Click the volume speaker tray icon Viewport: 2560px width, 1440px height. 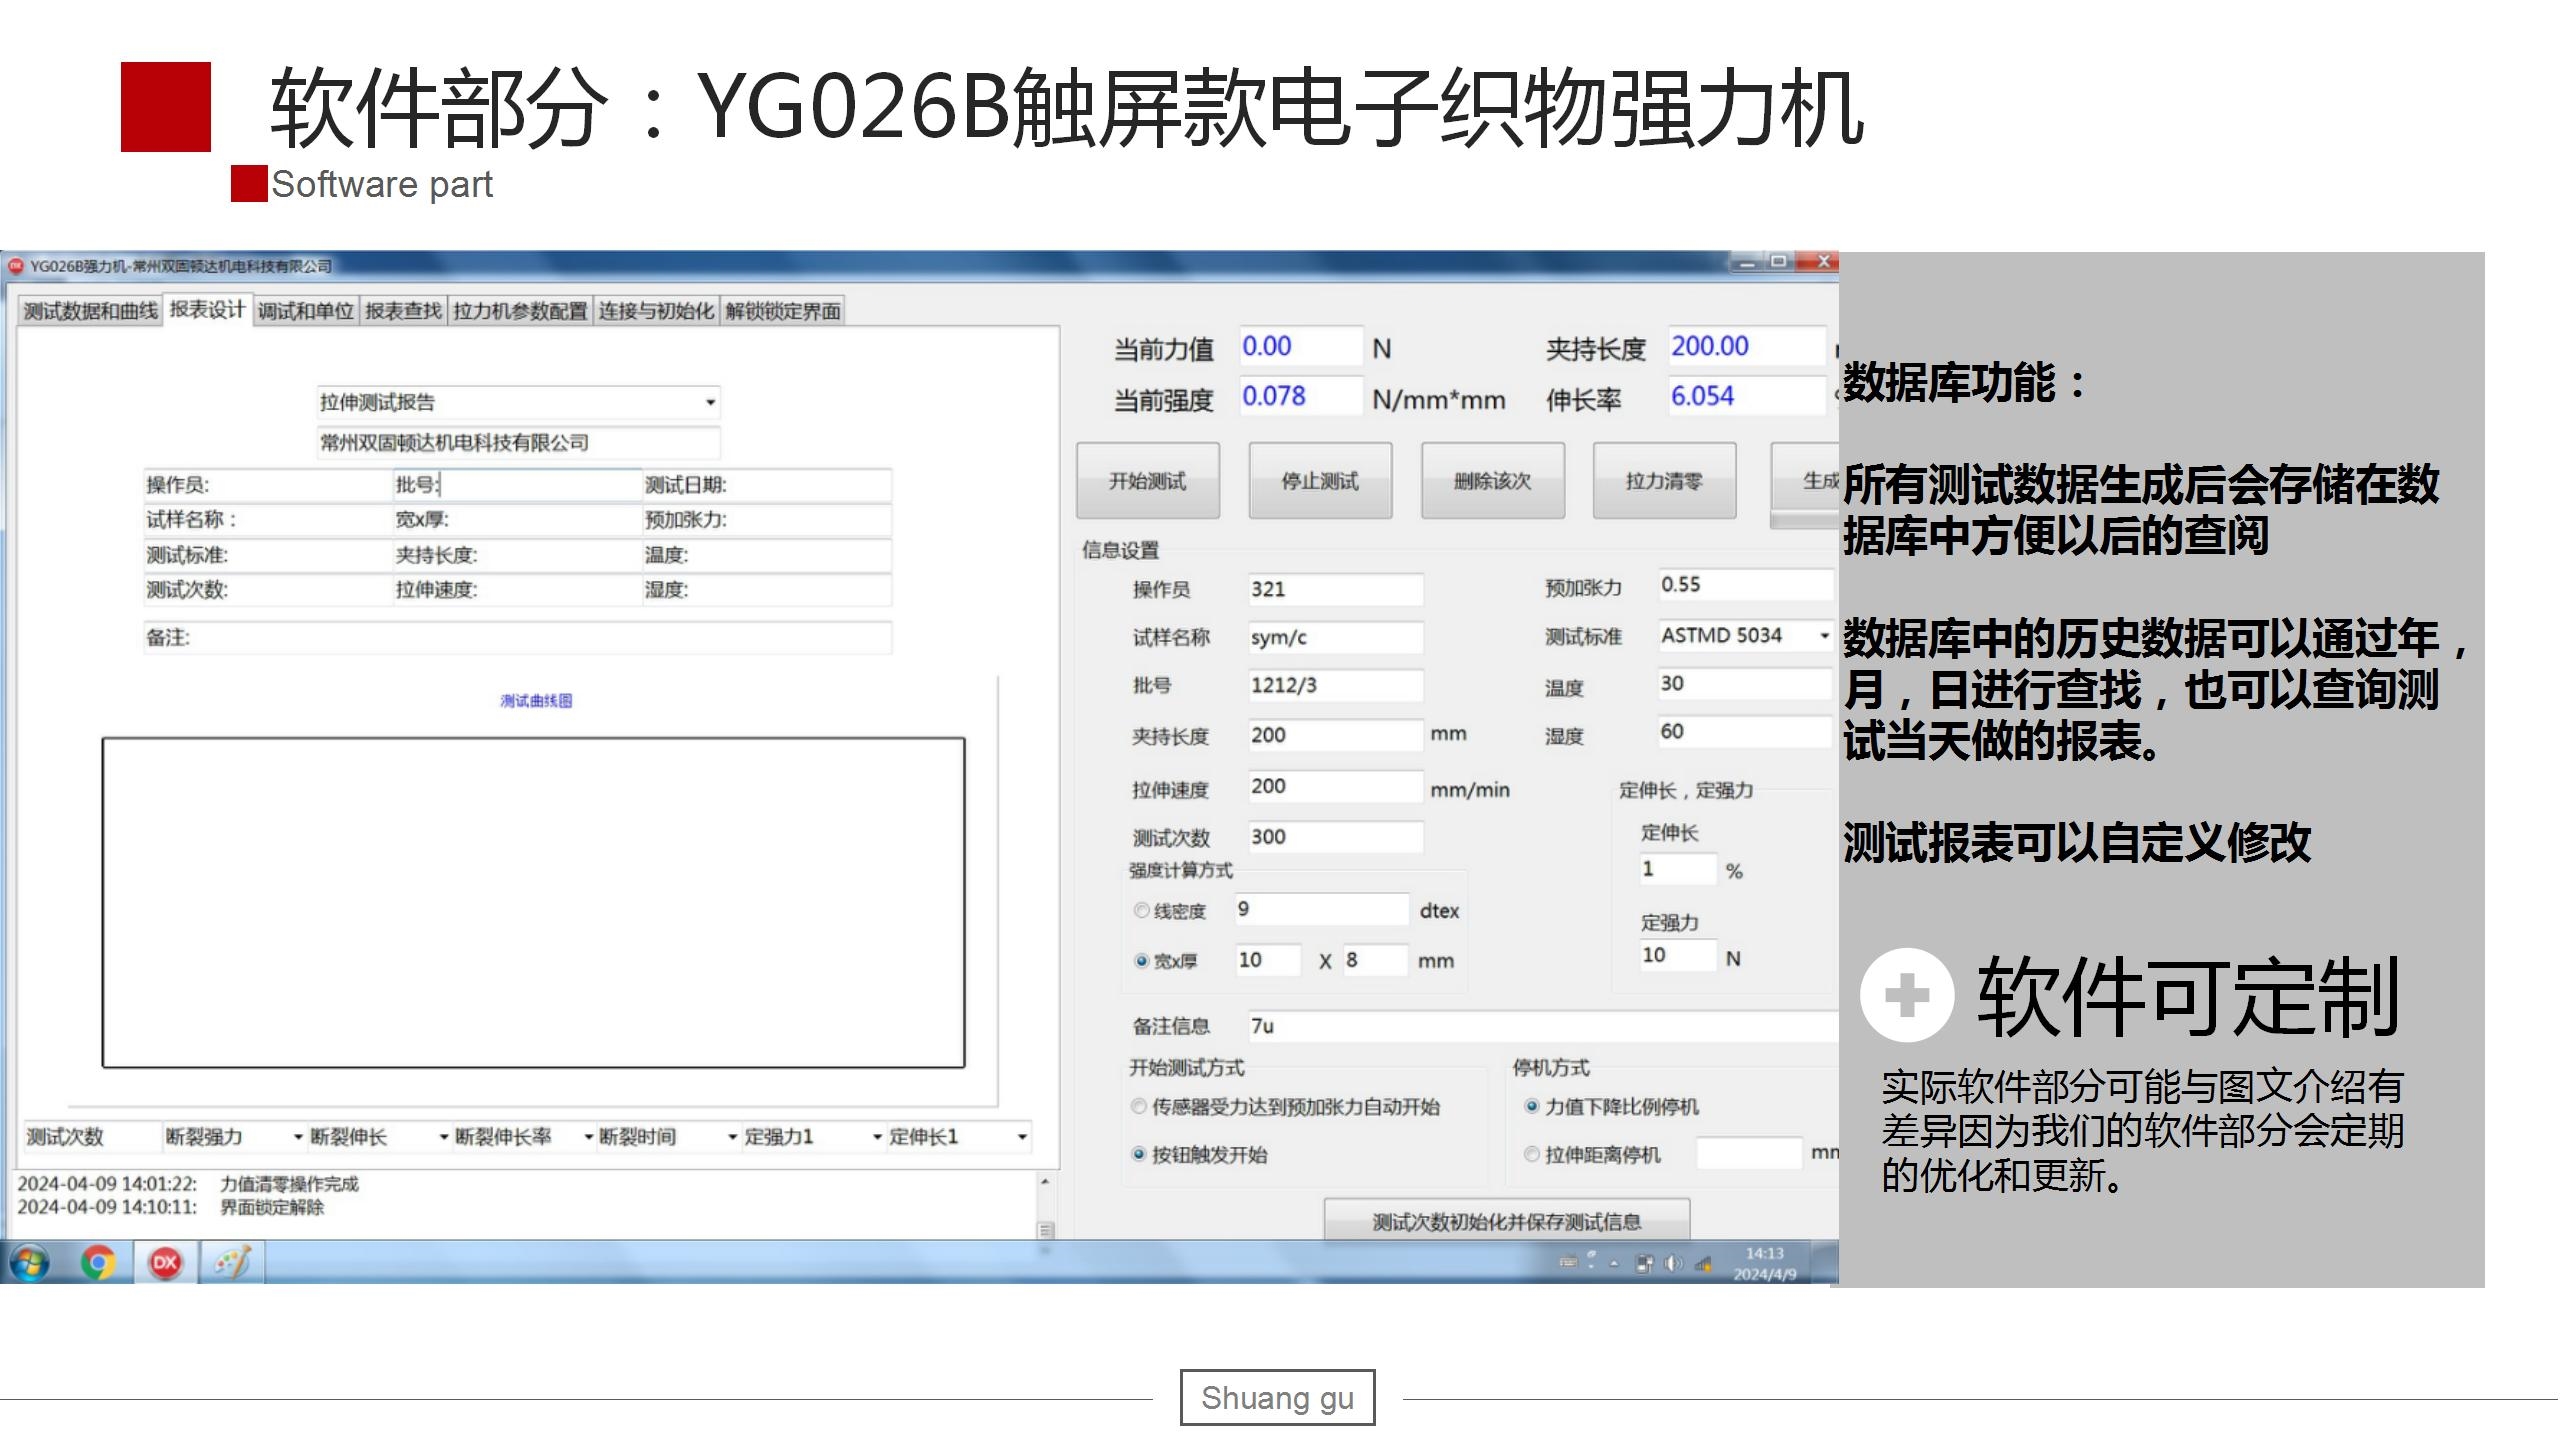[1672, 1264]
